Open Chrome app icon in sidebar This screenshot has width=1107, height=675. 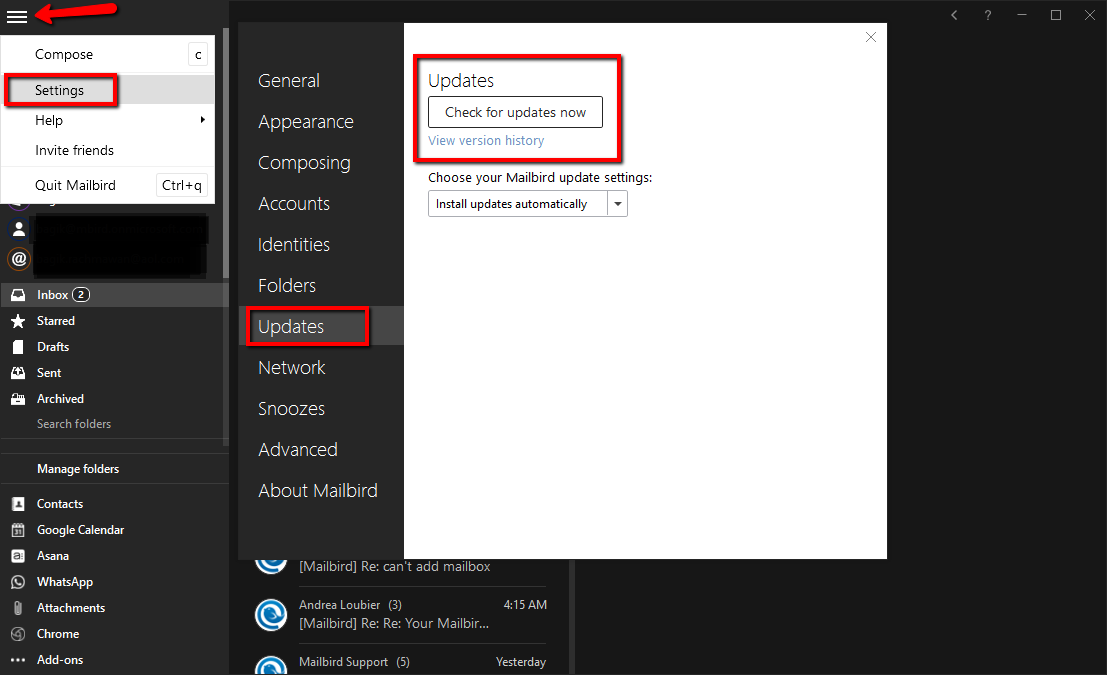[18, 634]
